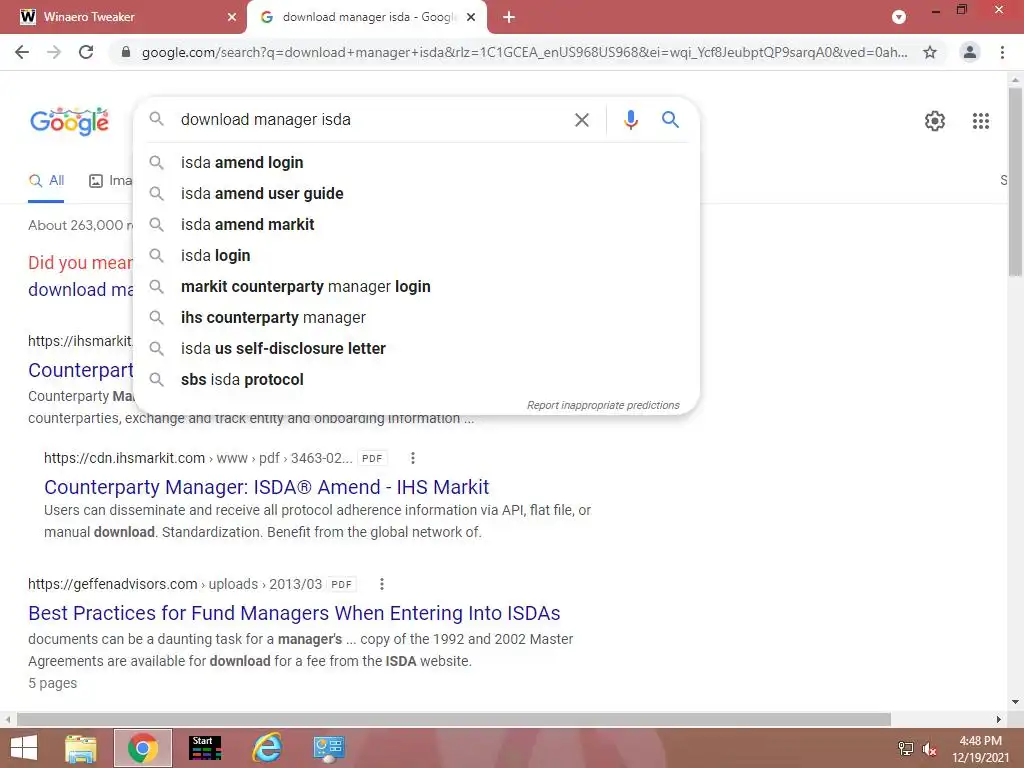Viewport: 1024px width, 768px height.
Task: Click Report inappropriate predictions
Action: [603, 406]
